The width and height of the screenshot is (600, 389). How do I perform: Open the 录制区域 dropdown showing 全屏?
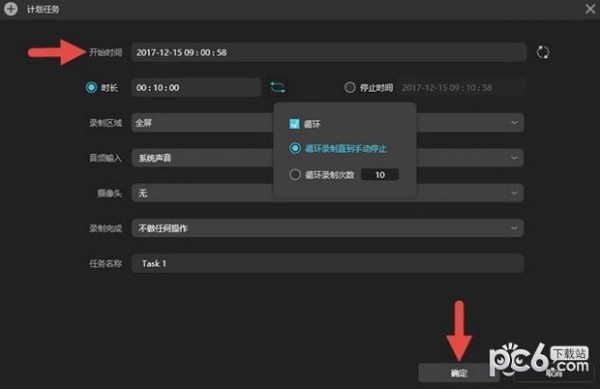(328, 123)
